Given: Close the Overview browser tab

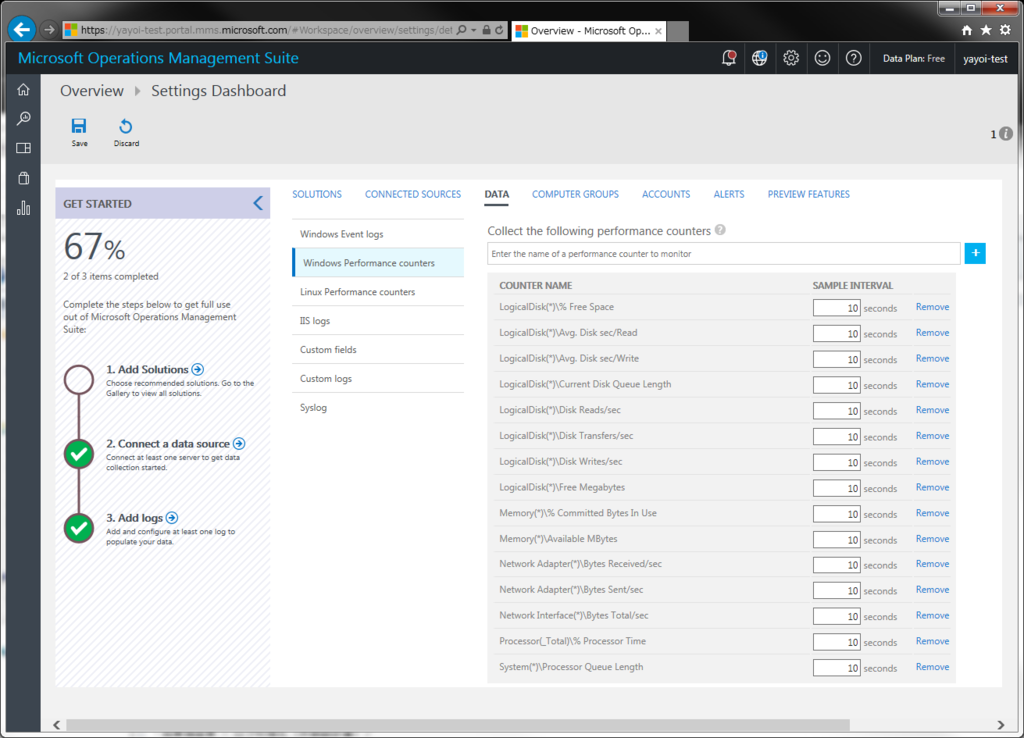Looking at the screenshot, I should (658, 31).
